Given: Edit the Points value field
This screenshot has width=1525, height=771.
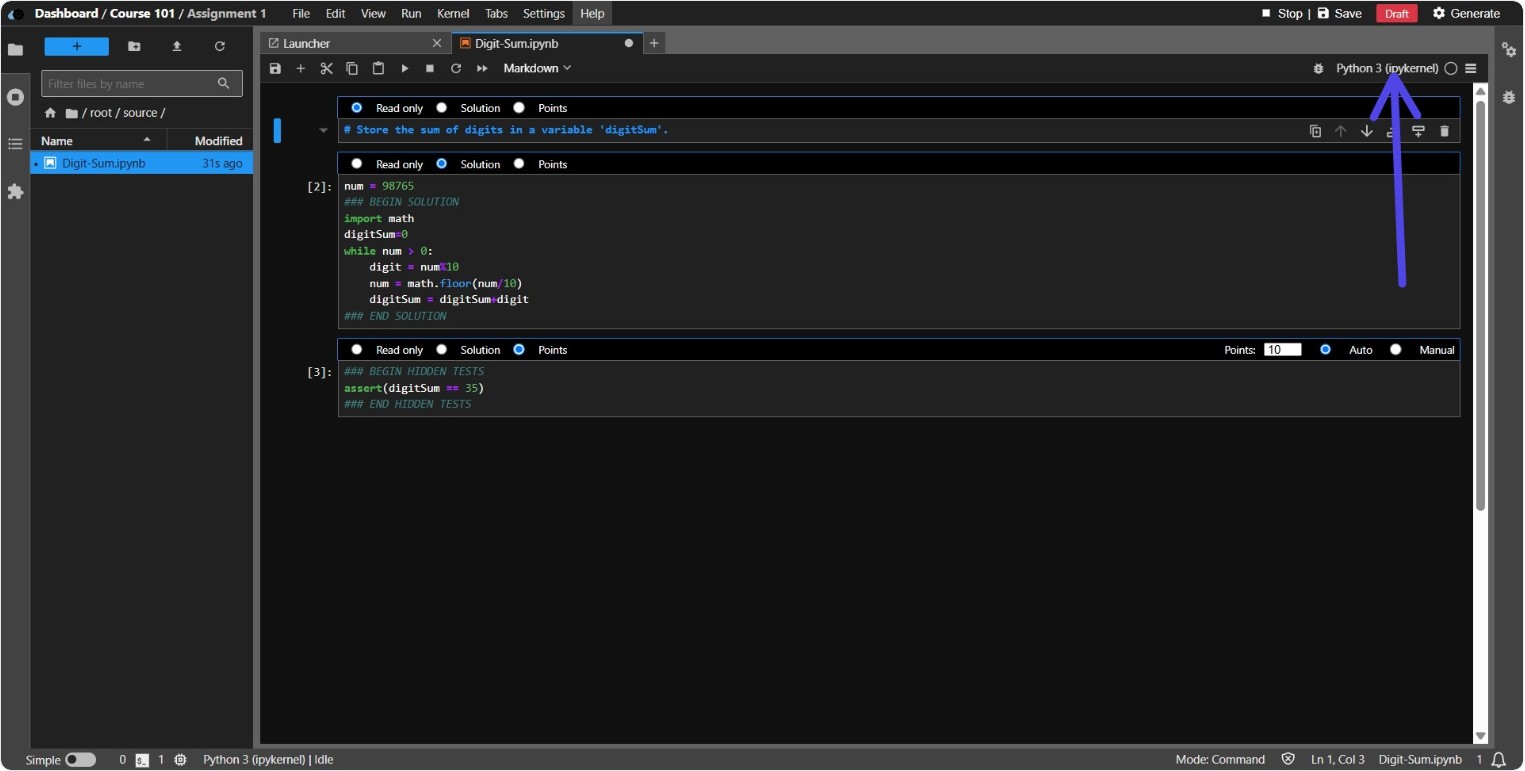Looking at the screenshot, I should 1282,350.
